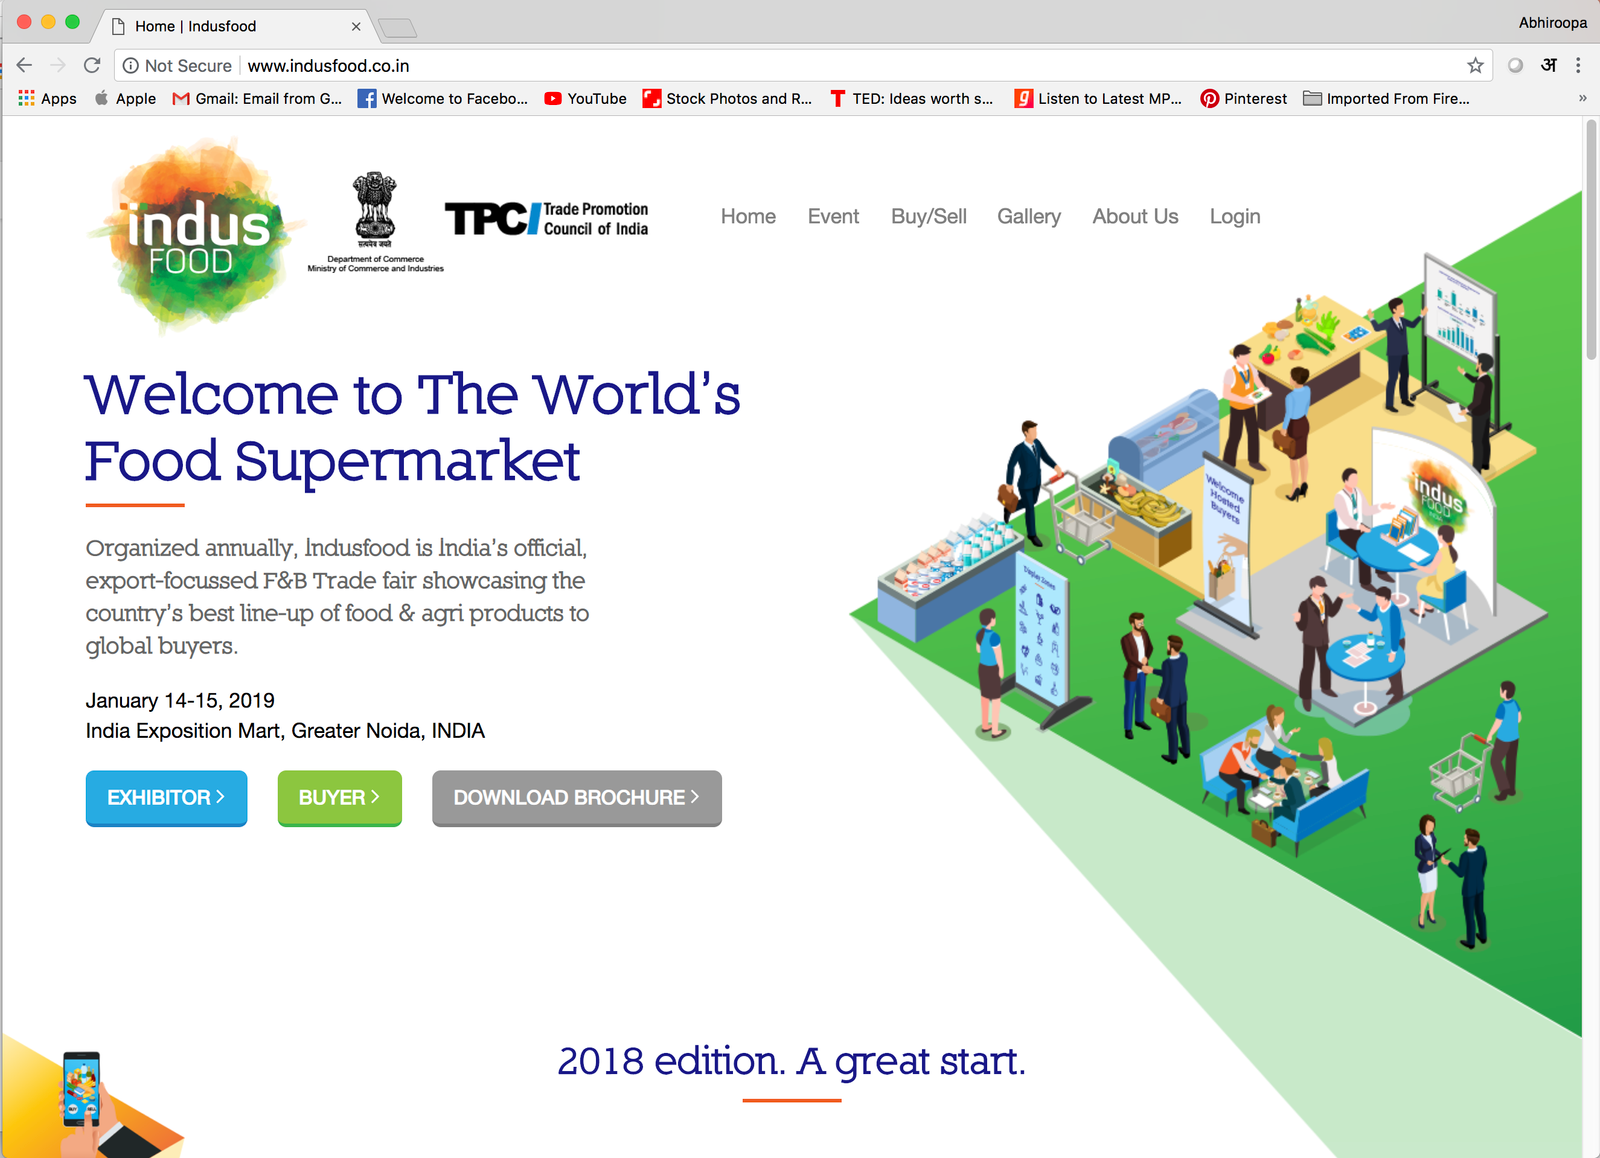Screen dimensions: 1600x1158
Task: Click the EXHIBITOR button
Action: 166,798
